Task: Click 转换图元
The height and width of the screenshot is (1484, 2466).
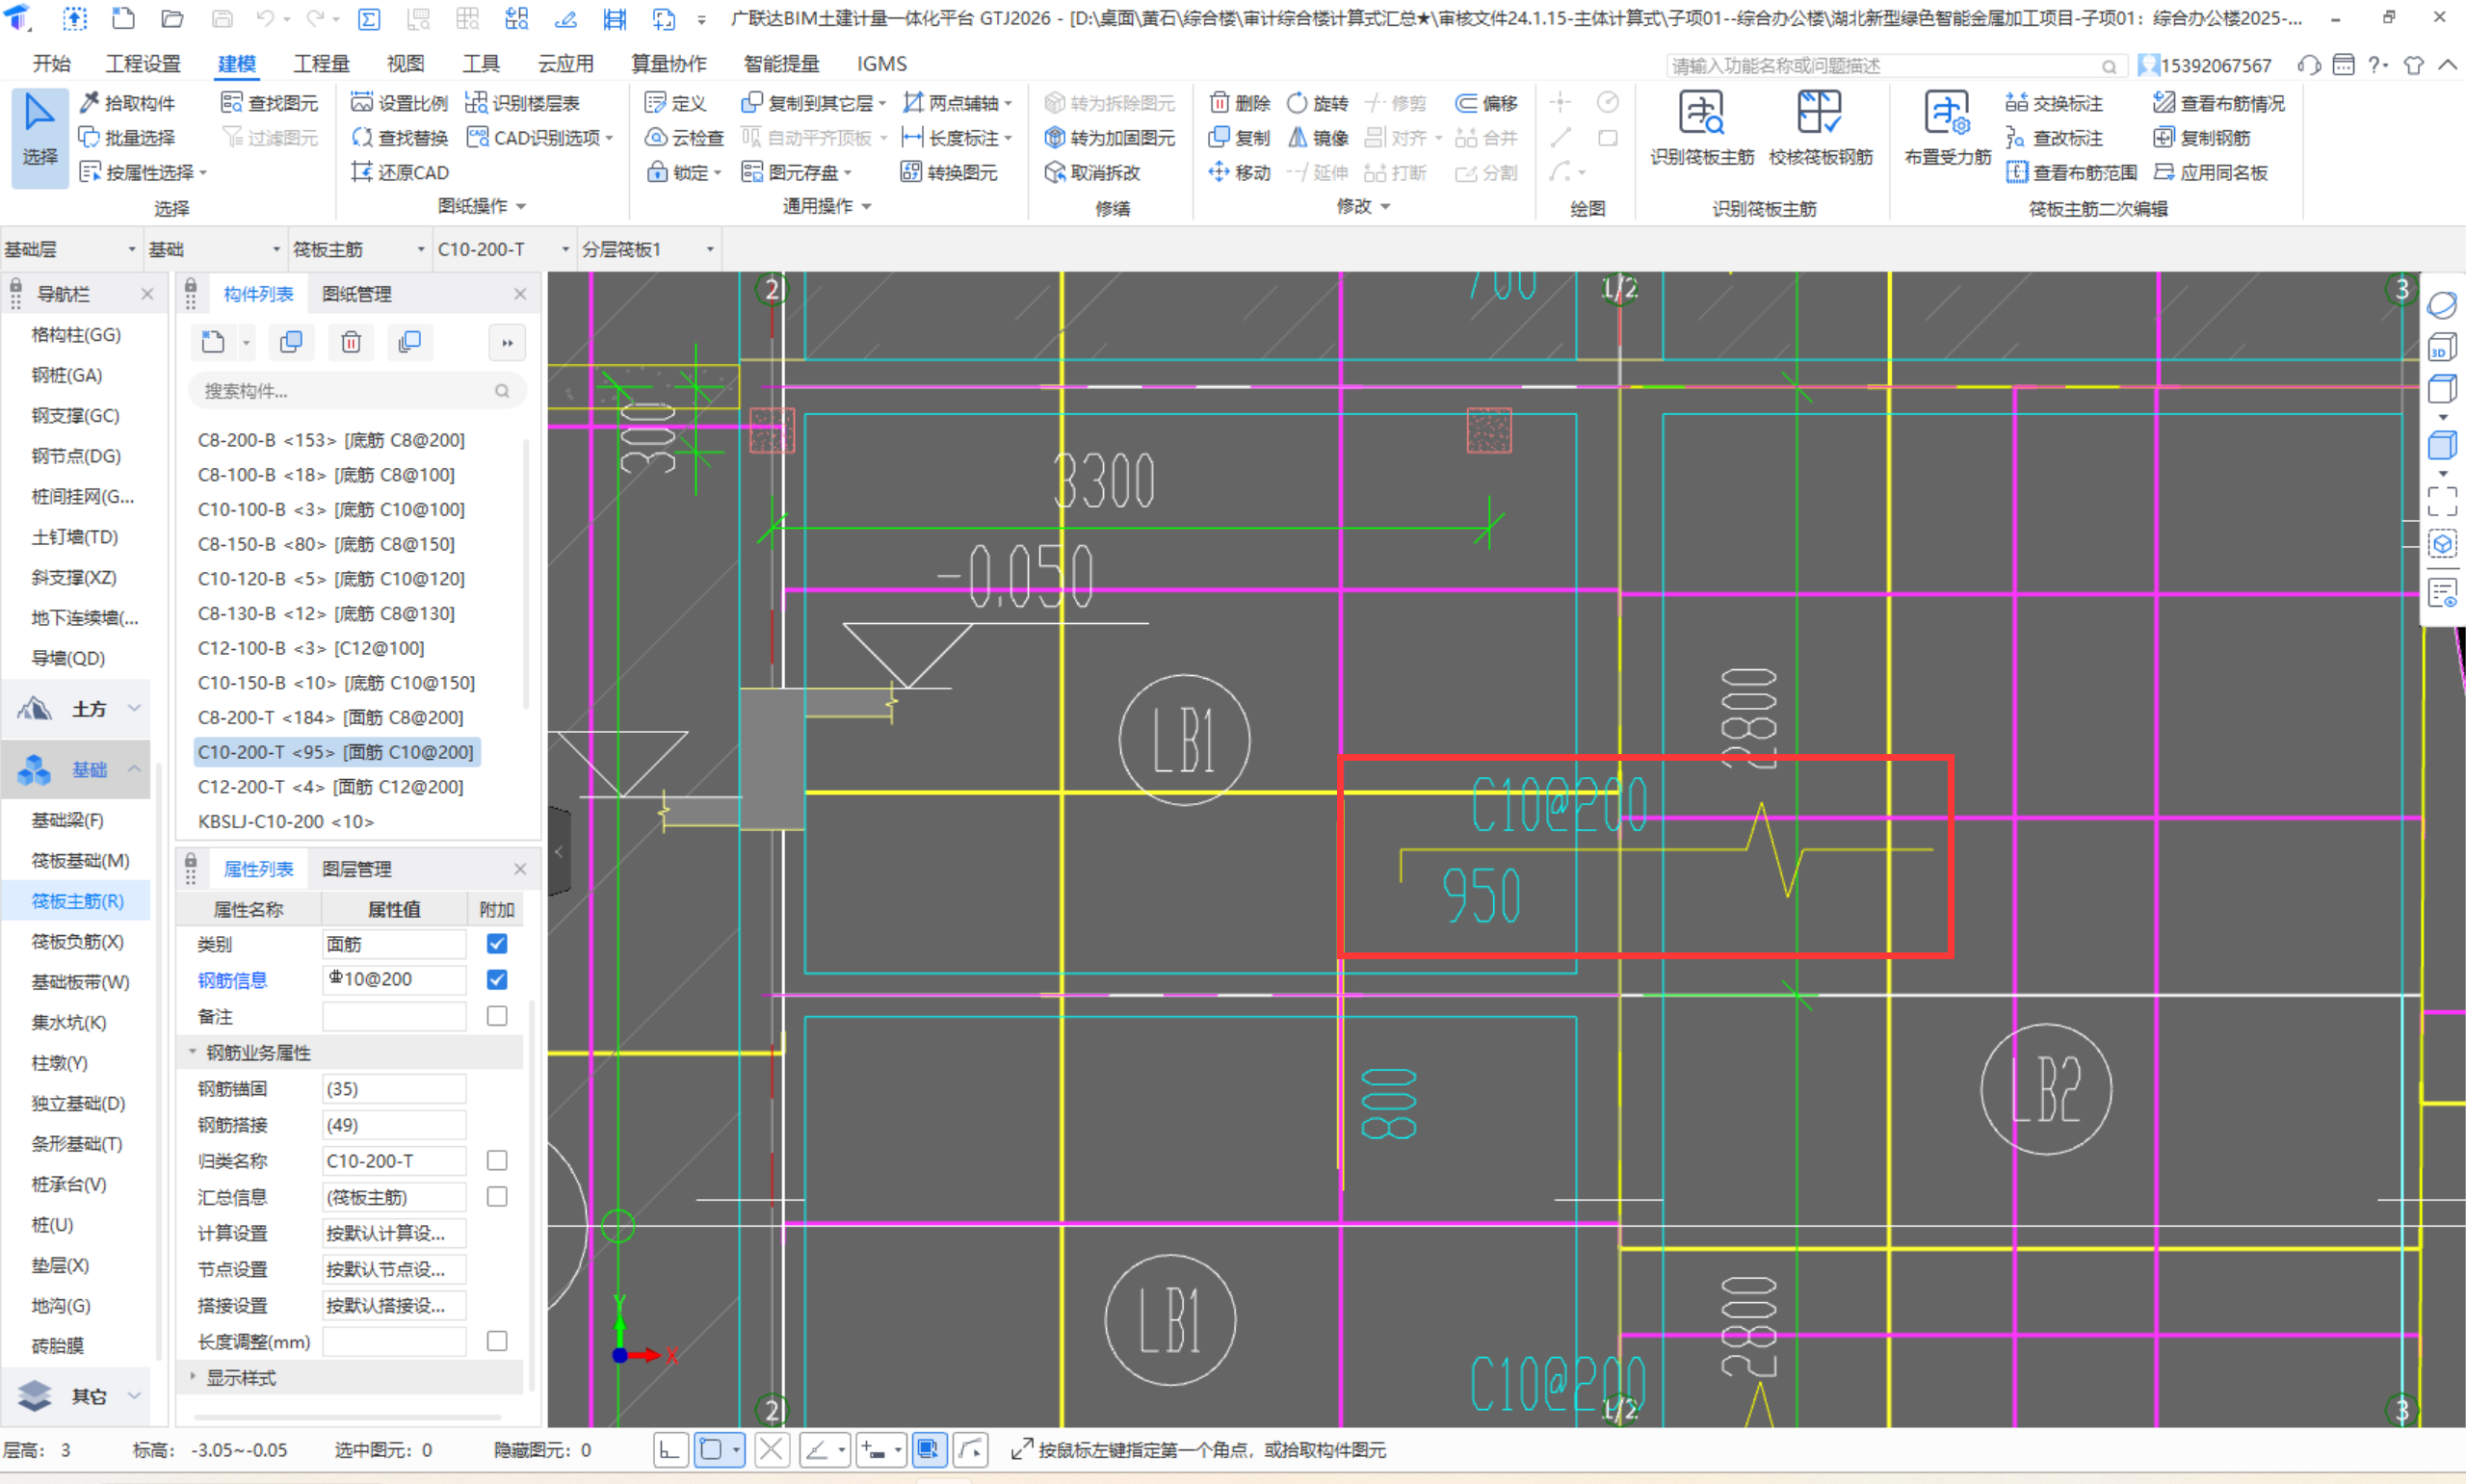Action: click(949, 172)
